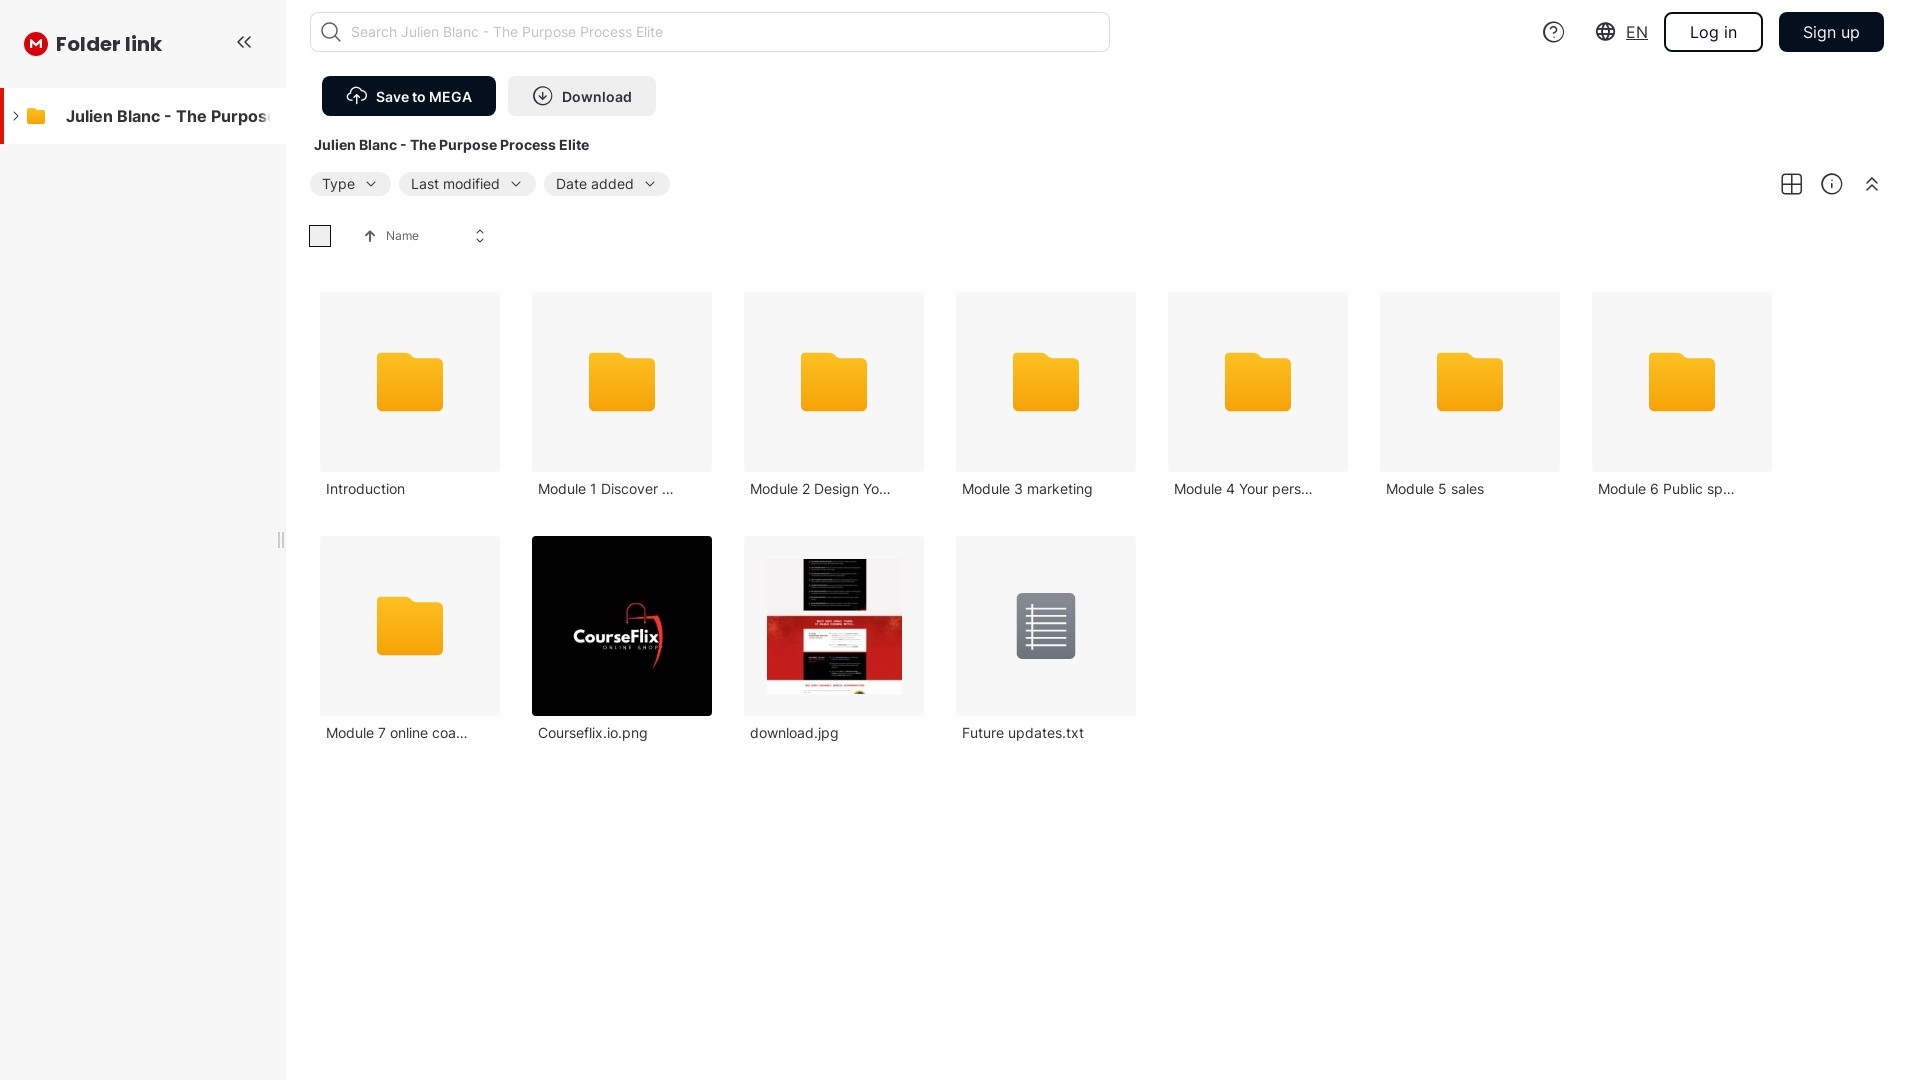Open the Type filter dropdown
1920x1080 pixels.
tap(349, 184)
